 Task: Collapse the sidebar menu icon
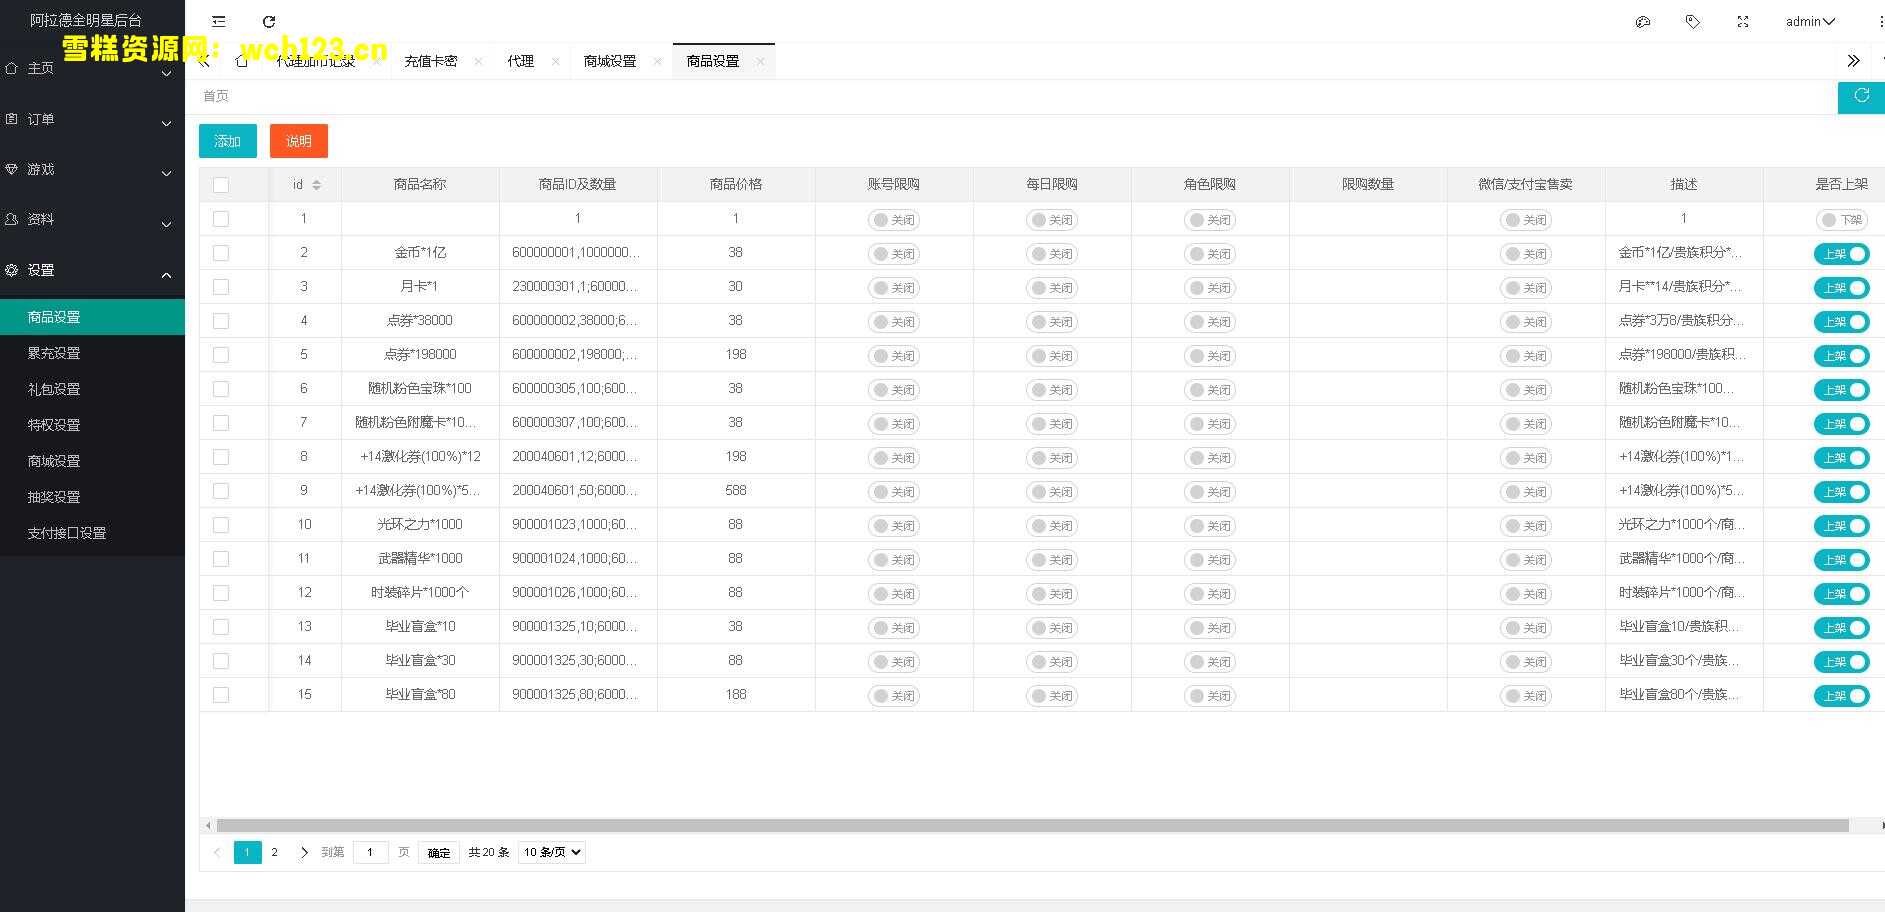pyautogui.click(x=219, y=21)
